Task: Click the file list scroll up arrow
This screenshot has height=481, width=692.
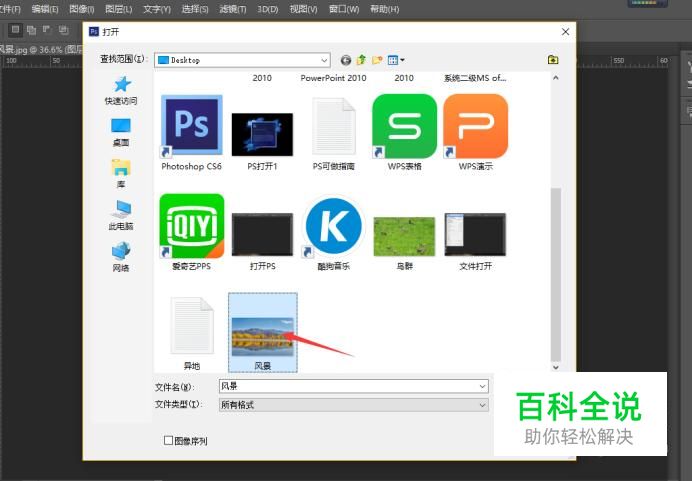Action: pos(556,78)
